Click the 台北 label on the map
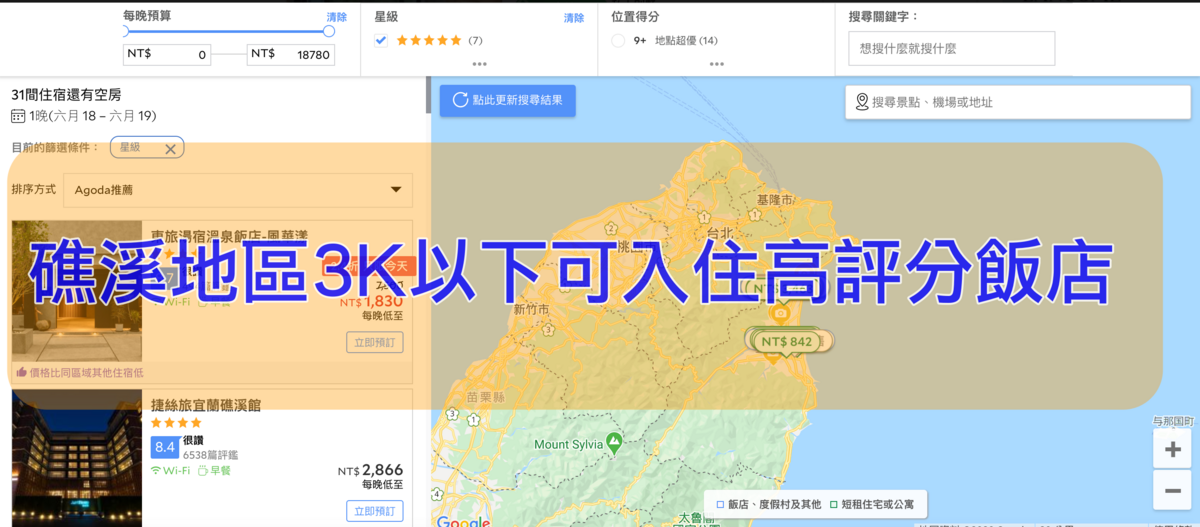The height and width of the screenshot is (527, 1200). 719,232
